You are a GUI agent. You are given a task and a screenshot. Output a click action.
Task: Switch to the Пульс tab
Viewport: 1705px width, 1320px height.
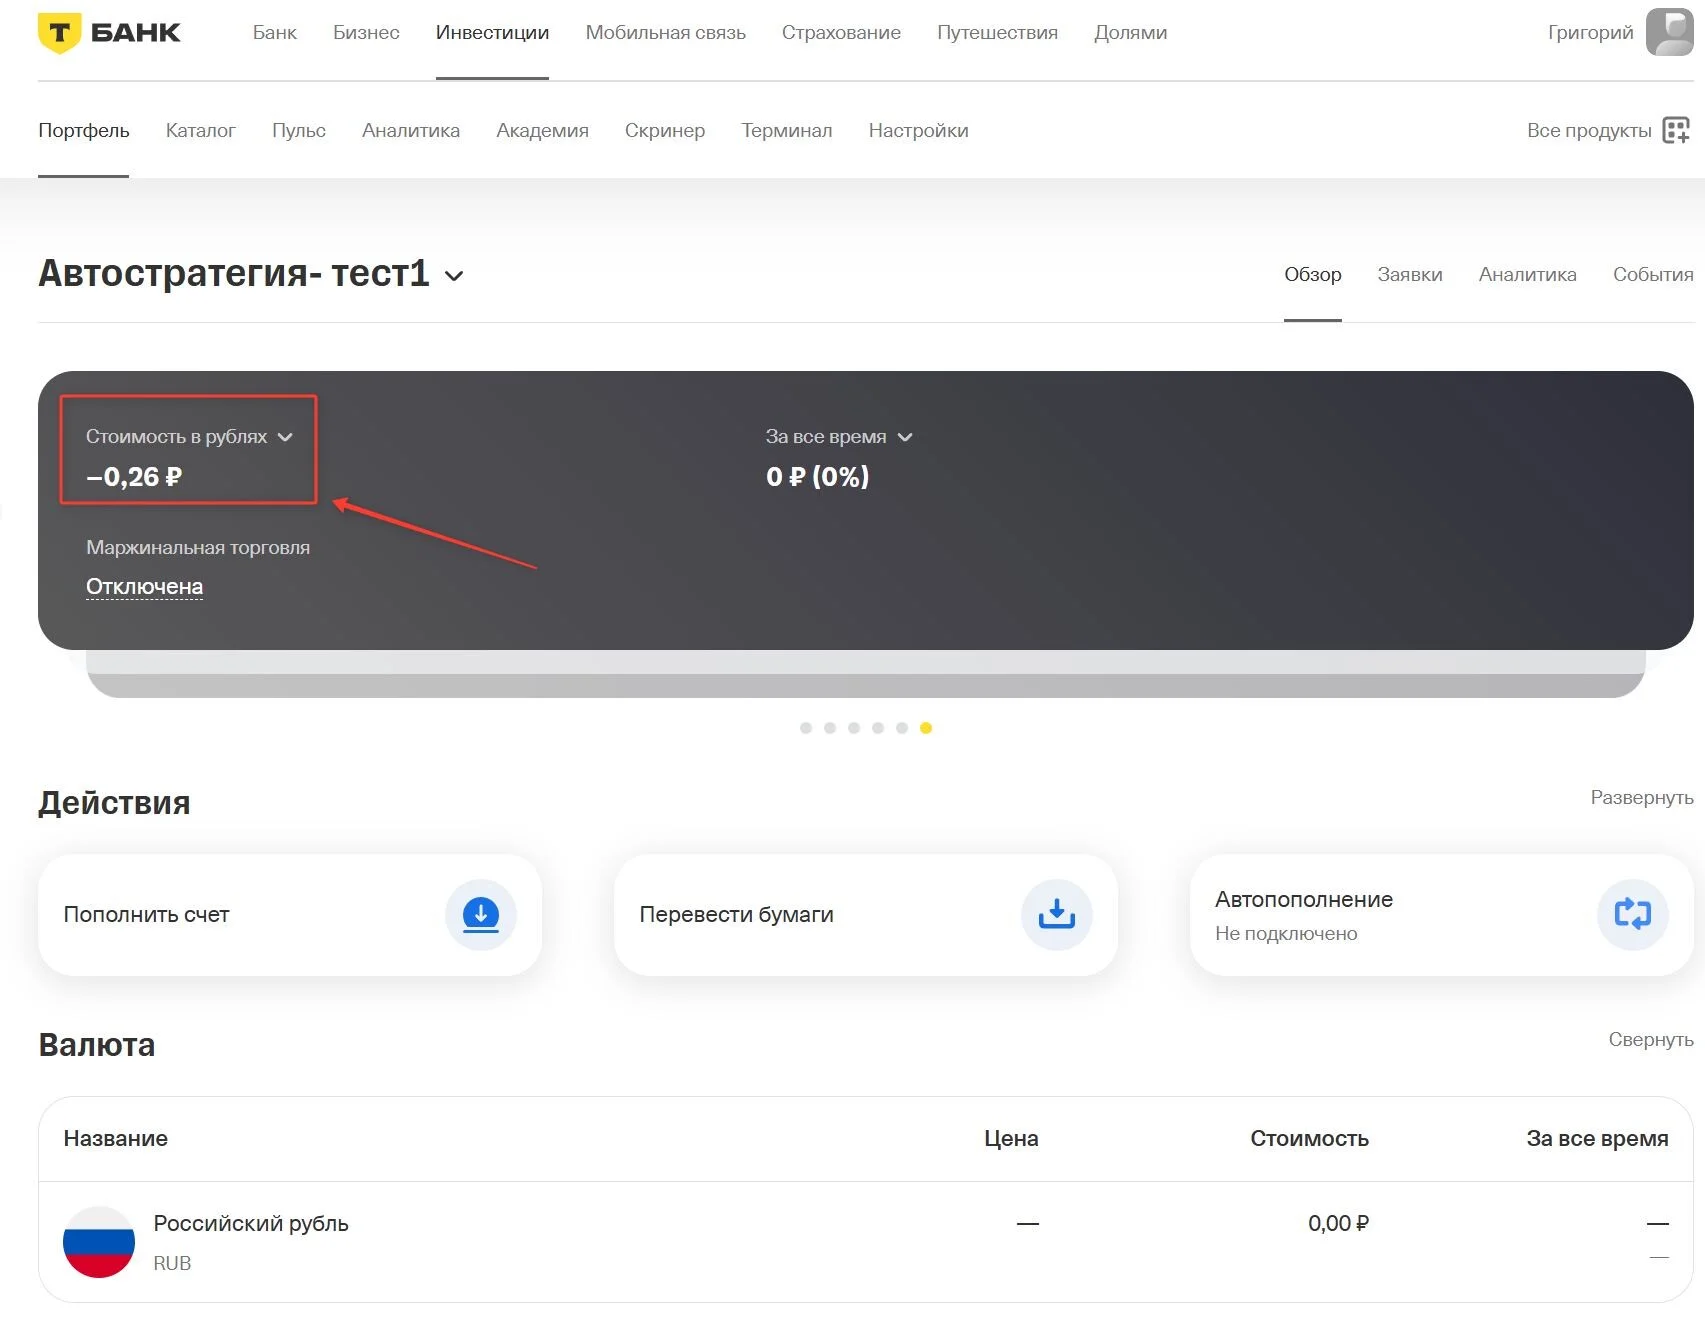coord(299,130)
